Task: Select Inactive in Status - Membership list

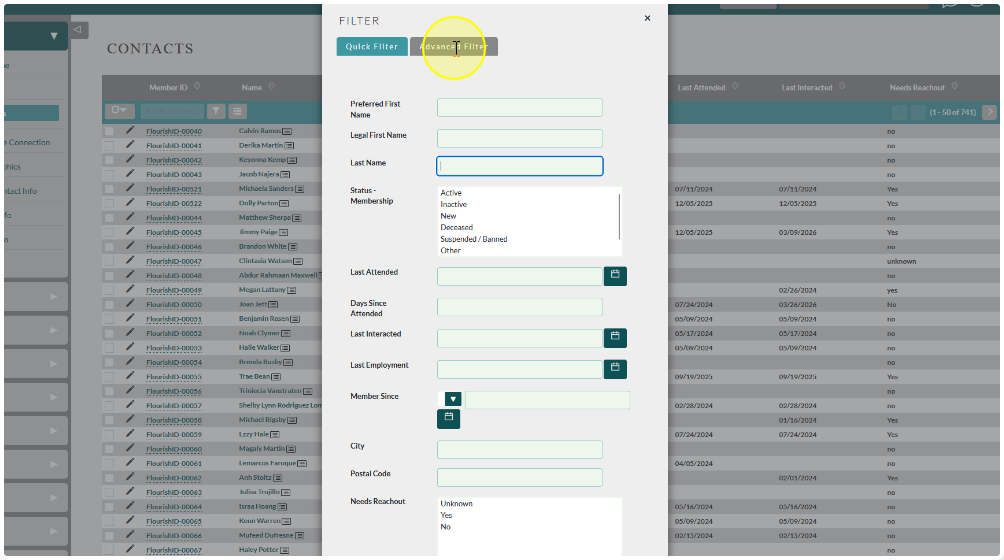Action: pos(453,204)
